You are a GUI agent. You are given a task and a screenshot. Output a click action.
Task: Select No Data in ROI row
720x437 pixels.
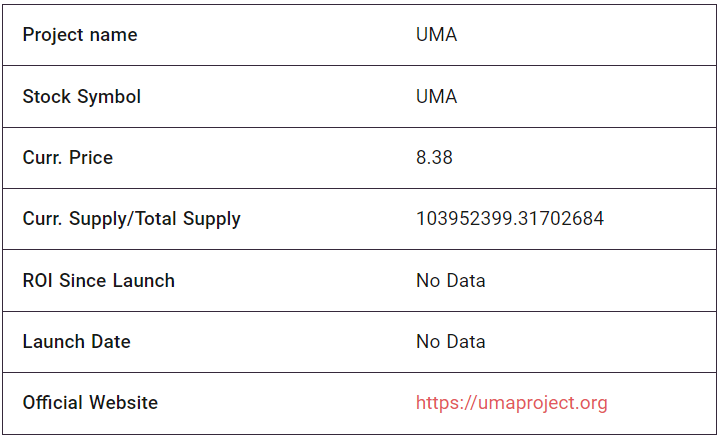(450, 280)
